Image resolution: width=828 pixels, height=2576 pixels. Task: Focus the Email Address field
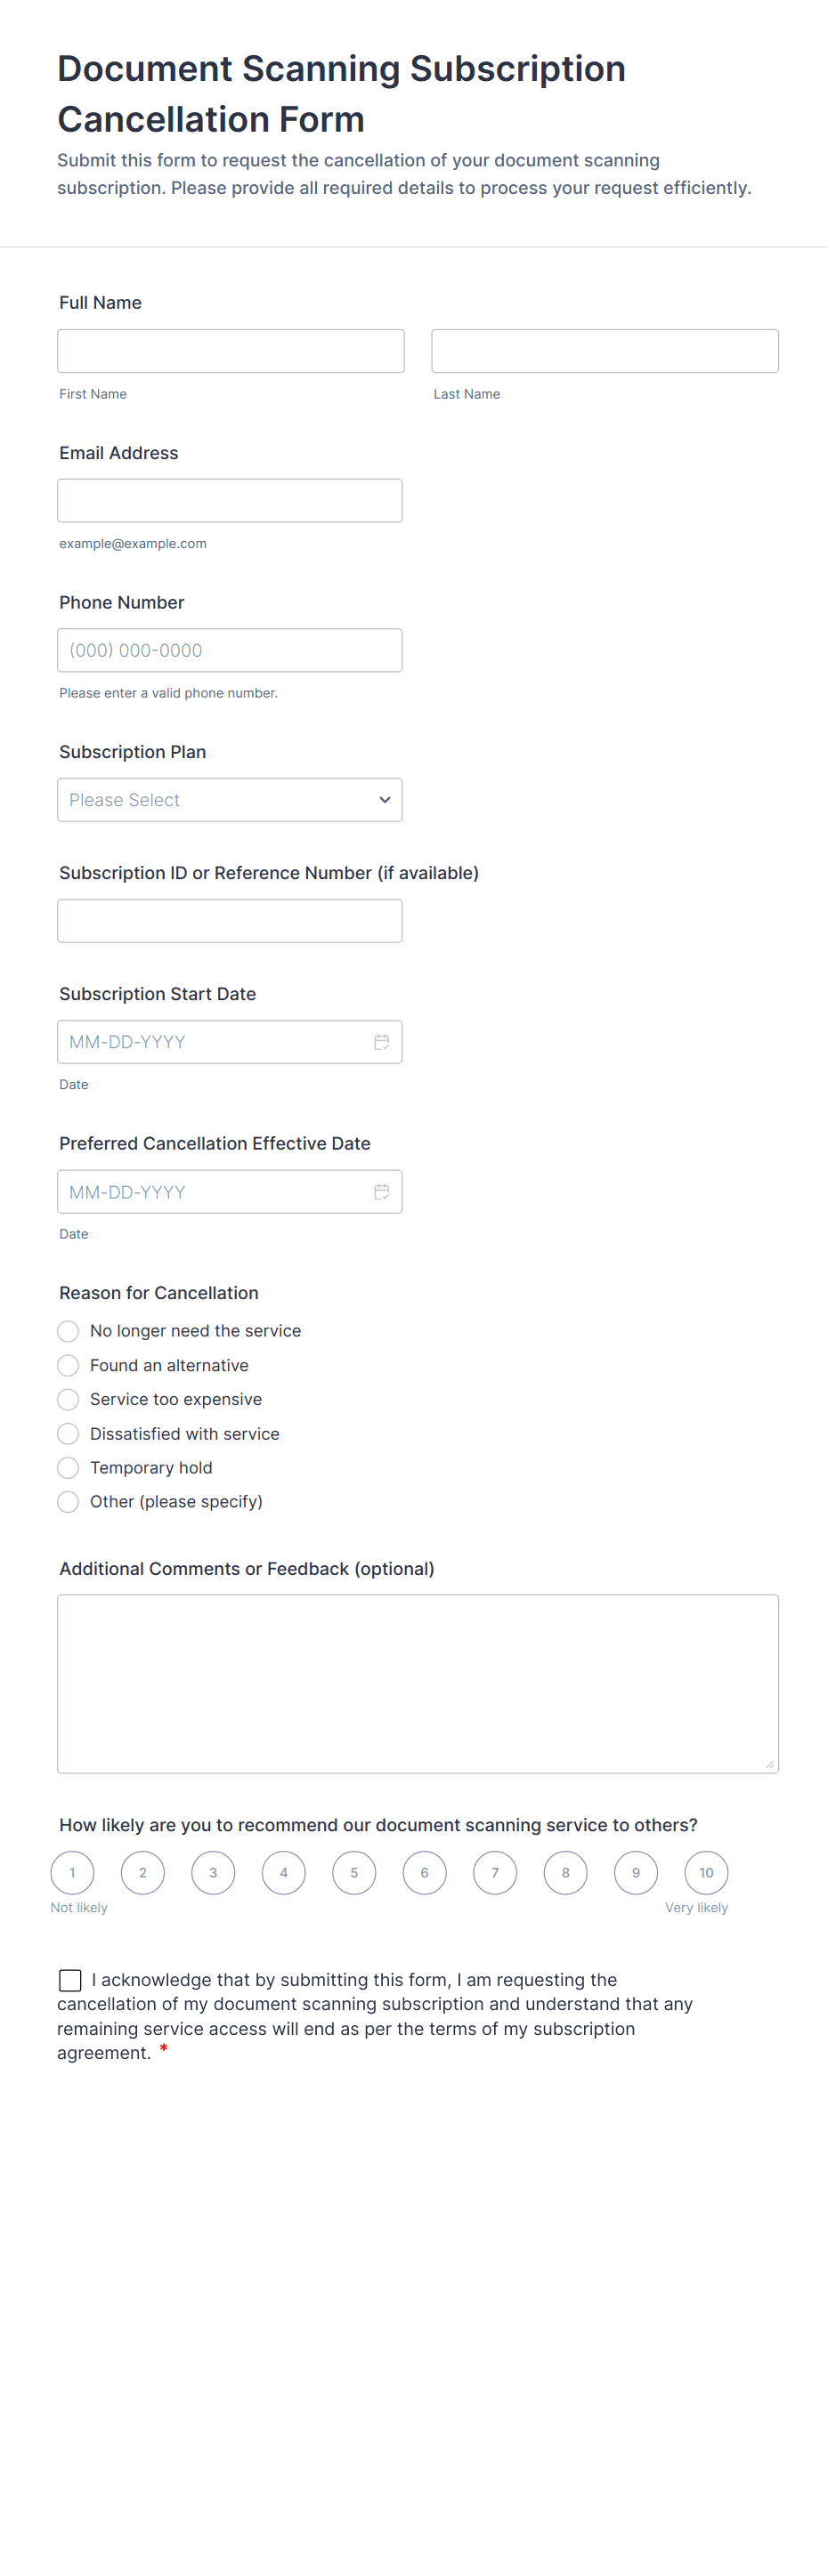(230, 501)
